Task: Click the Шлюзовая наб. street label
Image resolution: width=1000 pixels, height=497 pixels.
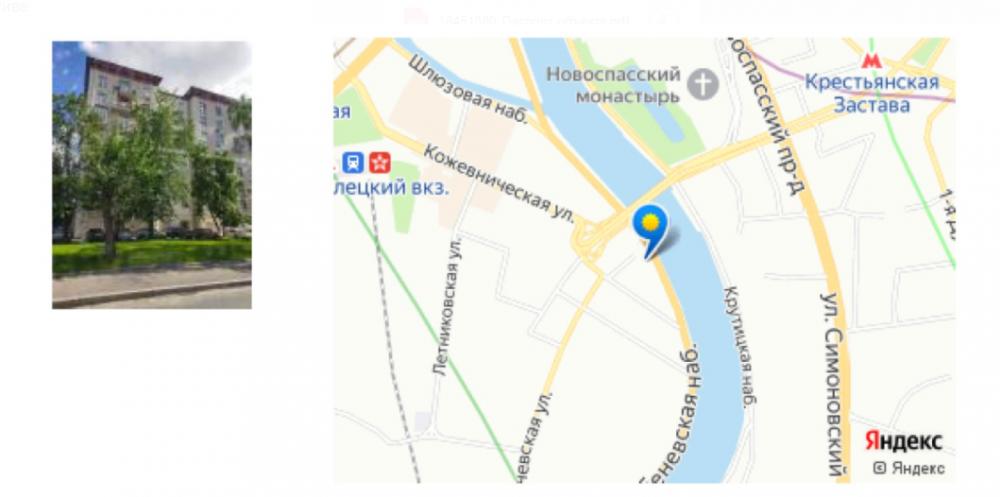Action: 468,89
